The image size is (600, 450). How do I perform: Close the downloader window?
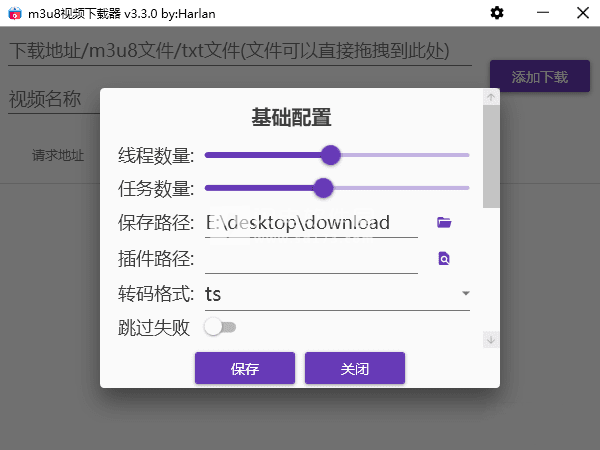coord(583,13)
